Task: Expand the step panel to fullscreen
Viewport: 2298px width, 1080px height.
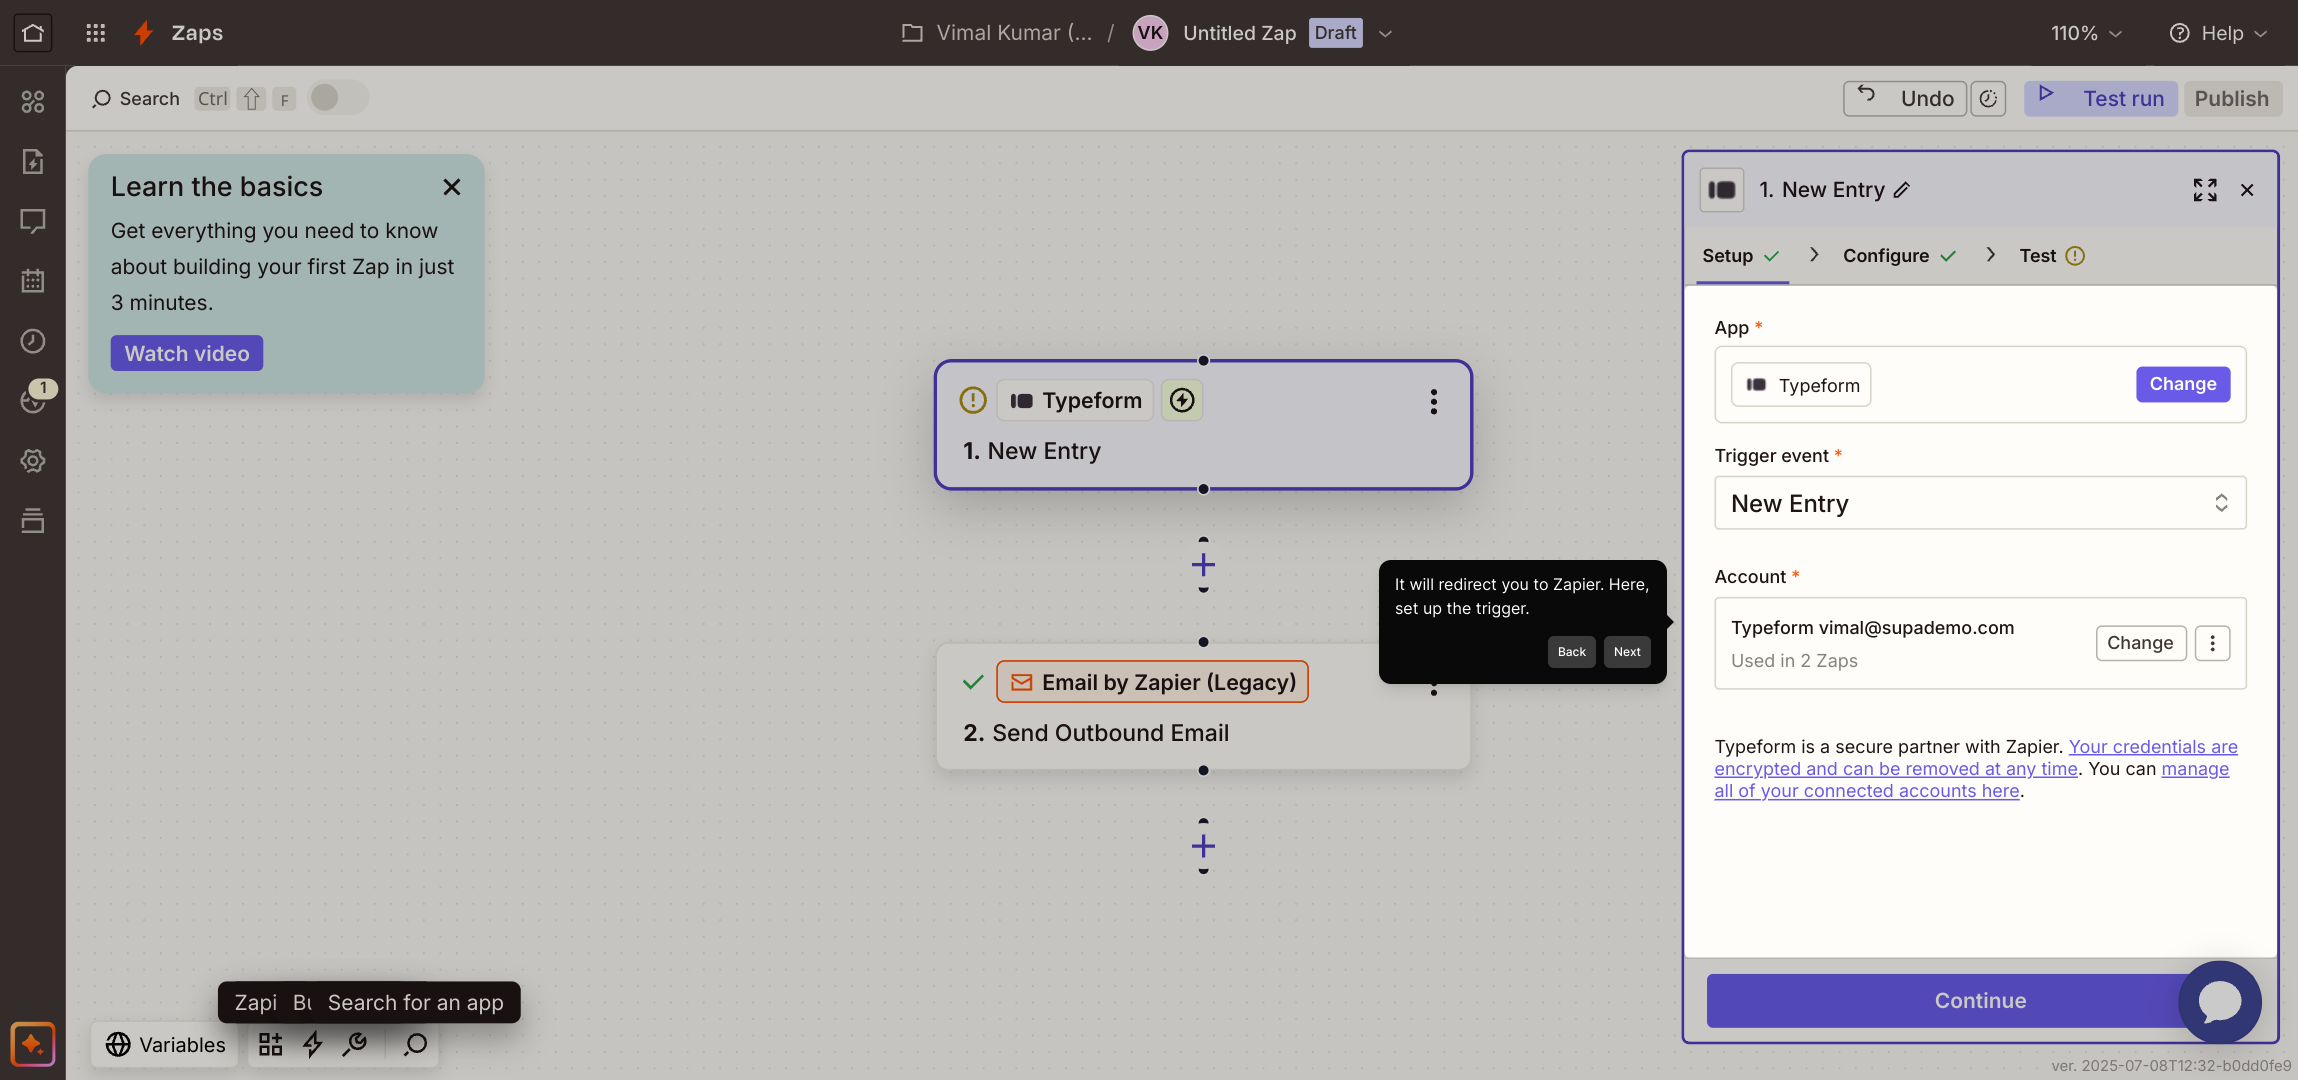Action: point(2205,190)
